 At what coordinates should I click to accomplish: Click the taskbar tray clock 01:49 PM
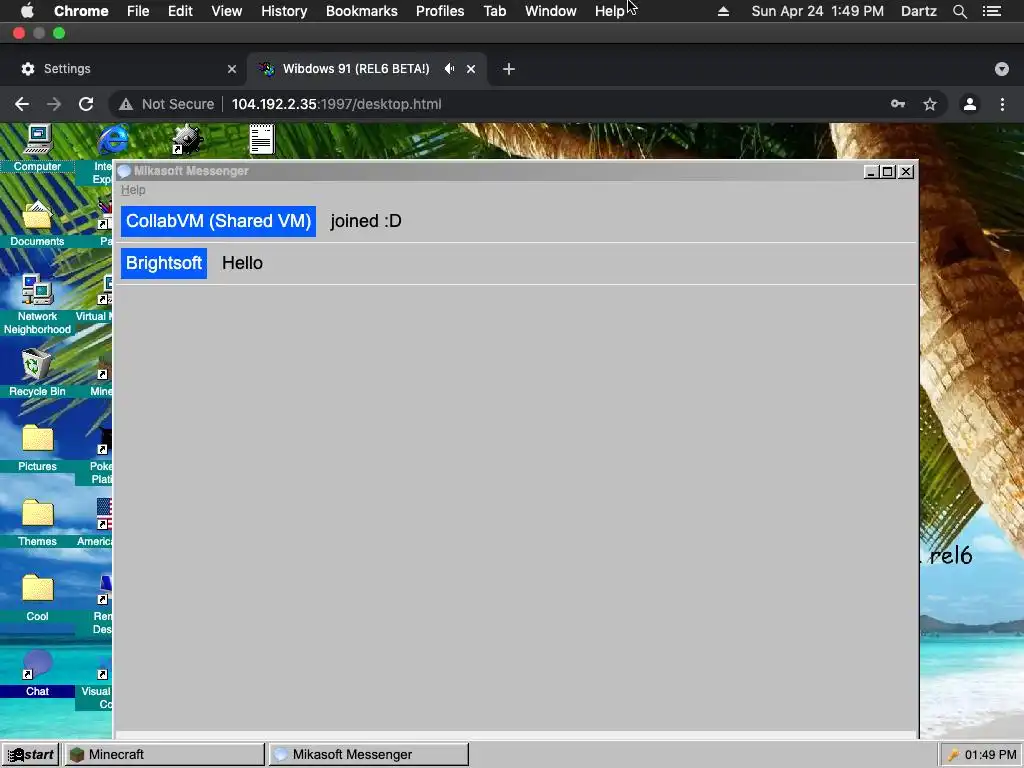(990, 755)
